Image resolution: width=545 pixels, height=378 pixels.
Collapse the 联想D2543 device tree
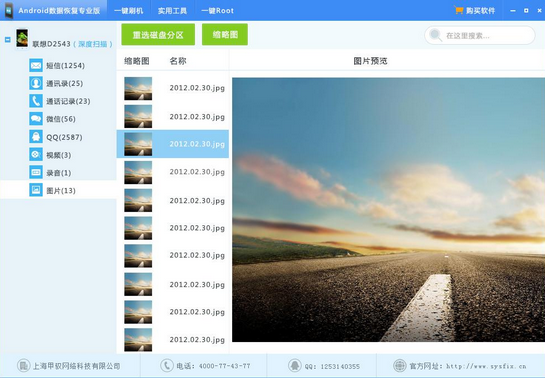pyautogui.click(x=8, y=39)
